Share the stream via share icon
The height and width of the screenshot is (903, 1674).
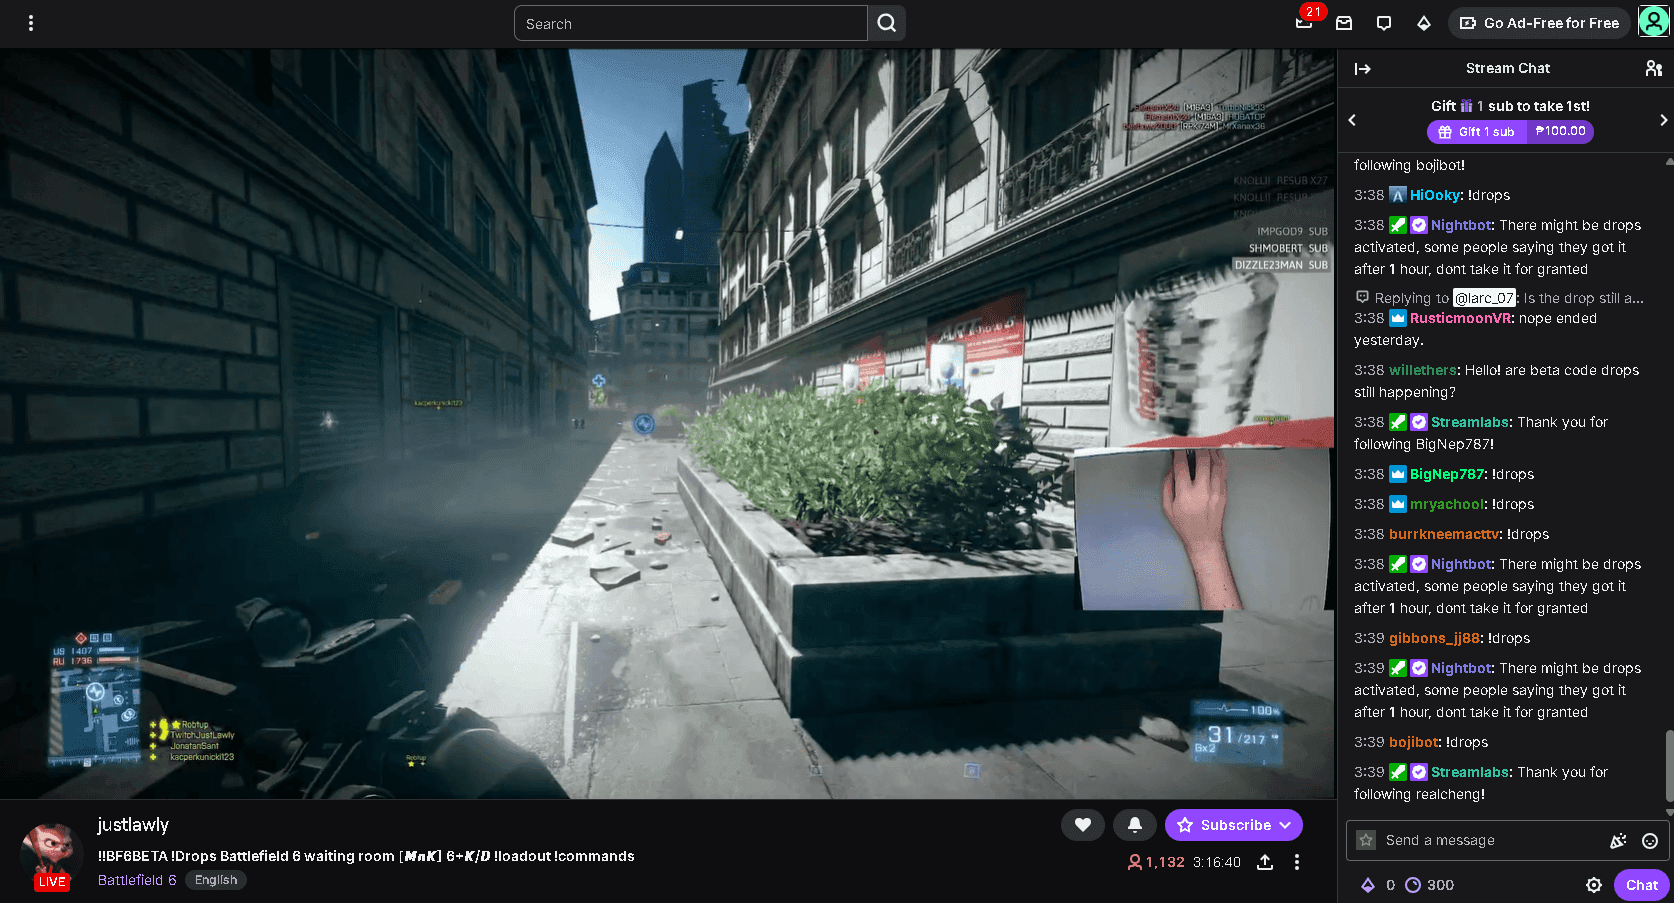[x=1265, y=862]
